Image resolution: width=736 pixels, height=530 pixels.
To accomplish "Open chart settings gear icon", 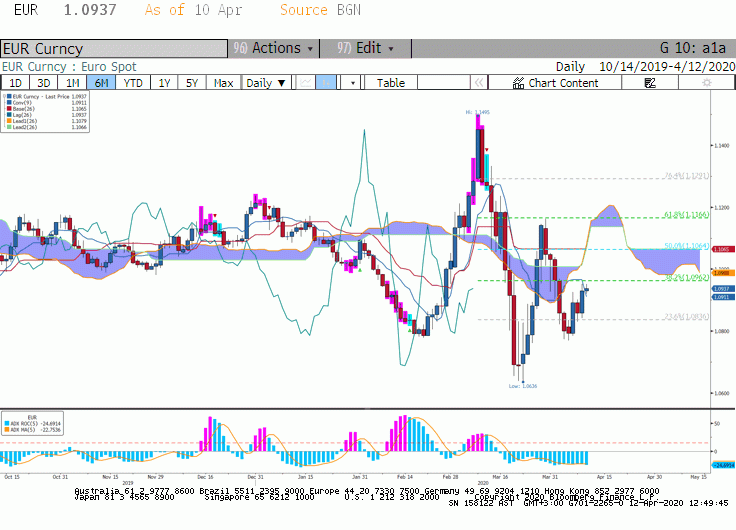I will (706, 83).
